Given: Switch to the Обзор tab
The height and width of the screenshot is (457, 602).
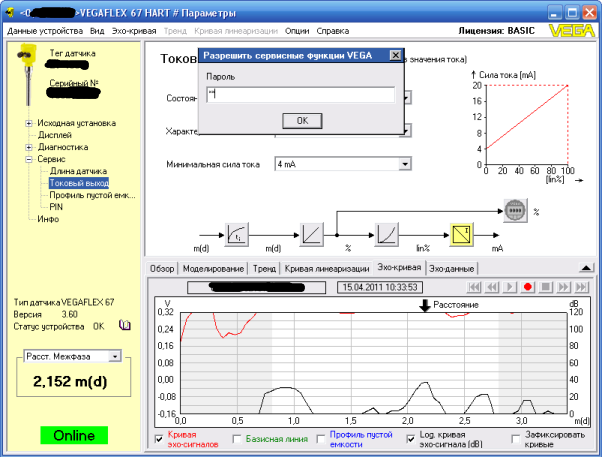Looking at the screenshot, I should (x=162, y=269).
